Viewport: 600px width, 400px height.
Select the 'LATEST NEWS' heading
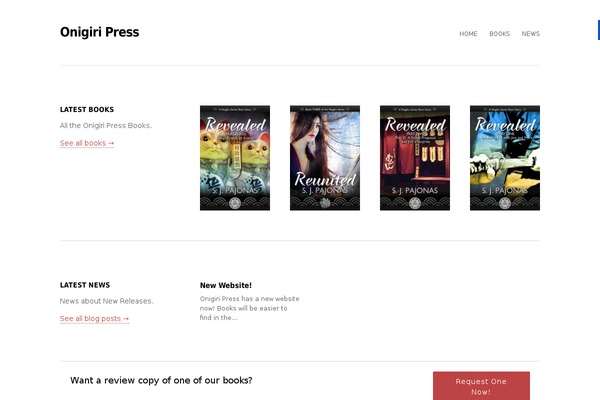pyautogui.click(x=85, y=285)
